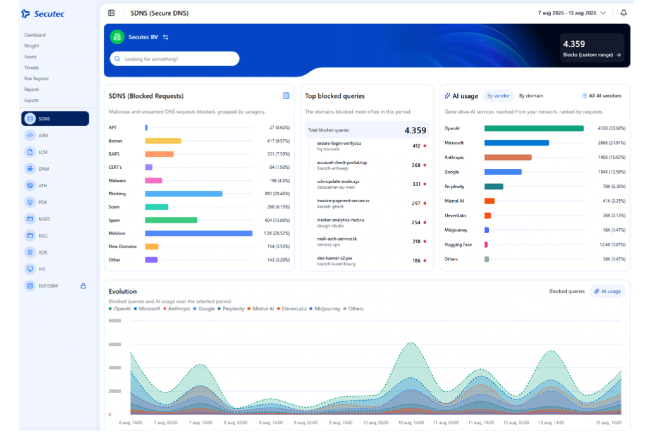The height and width of the screenshot is (433, 650).
Task: Click the lock icon beside DLP/OBM
Action: click(x=83, y=285)
